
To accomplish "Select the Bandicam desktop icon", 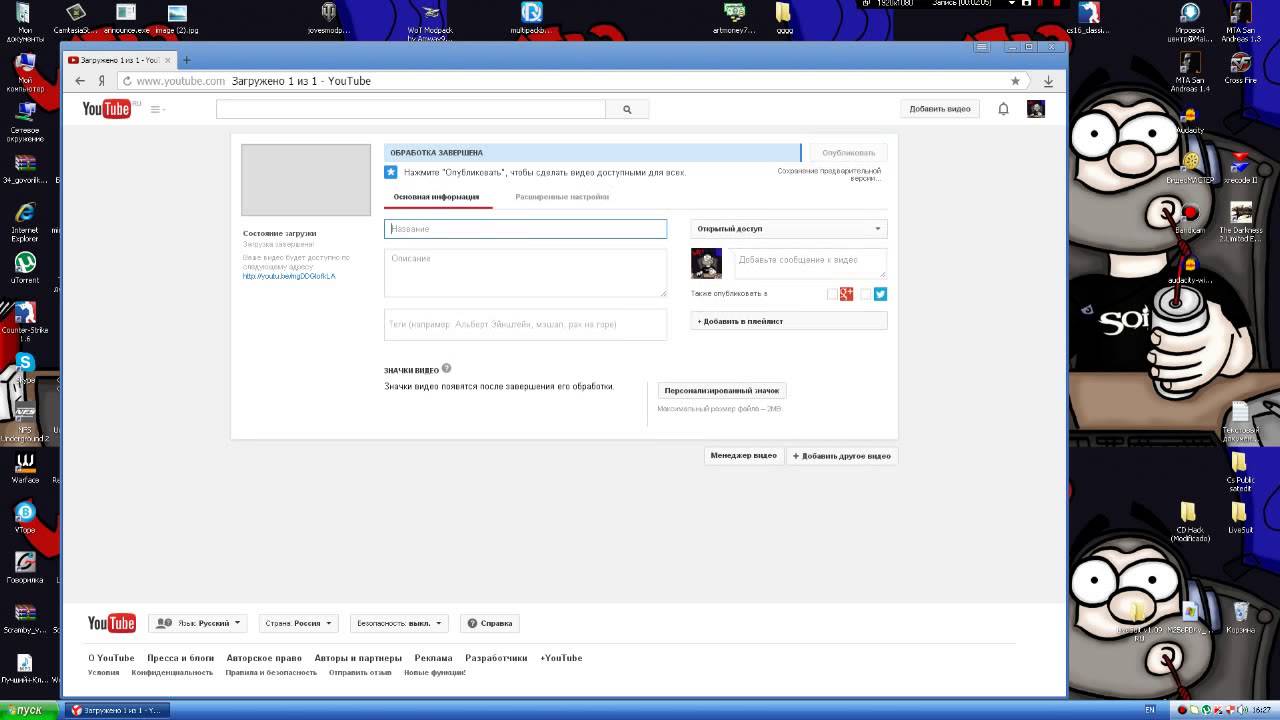I will click(1190, 219).
